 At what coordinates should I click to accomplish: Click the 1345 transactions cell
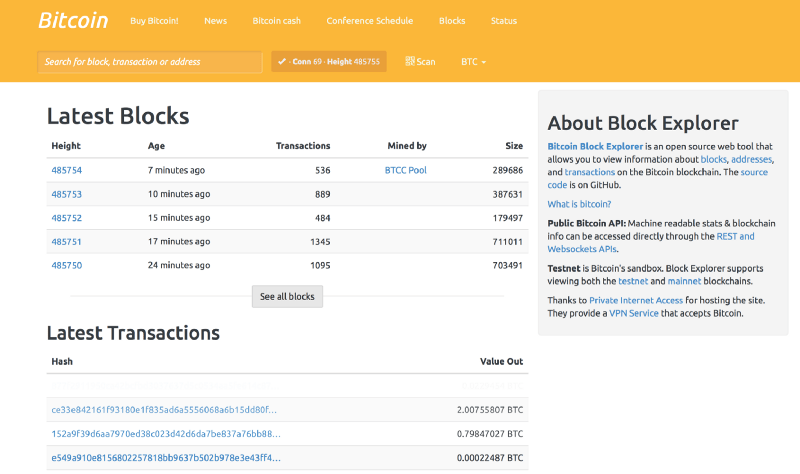pyautogui.click(x=320, y=242)
